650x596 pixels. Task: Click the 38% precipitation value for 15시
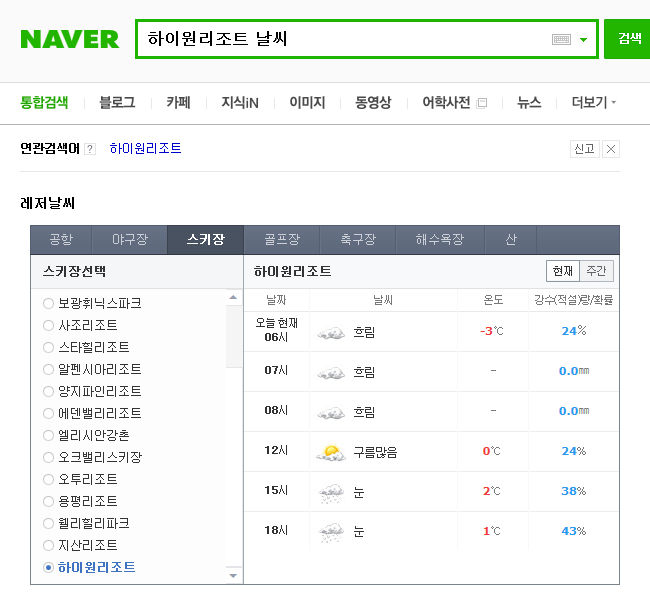click(574, 491)
